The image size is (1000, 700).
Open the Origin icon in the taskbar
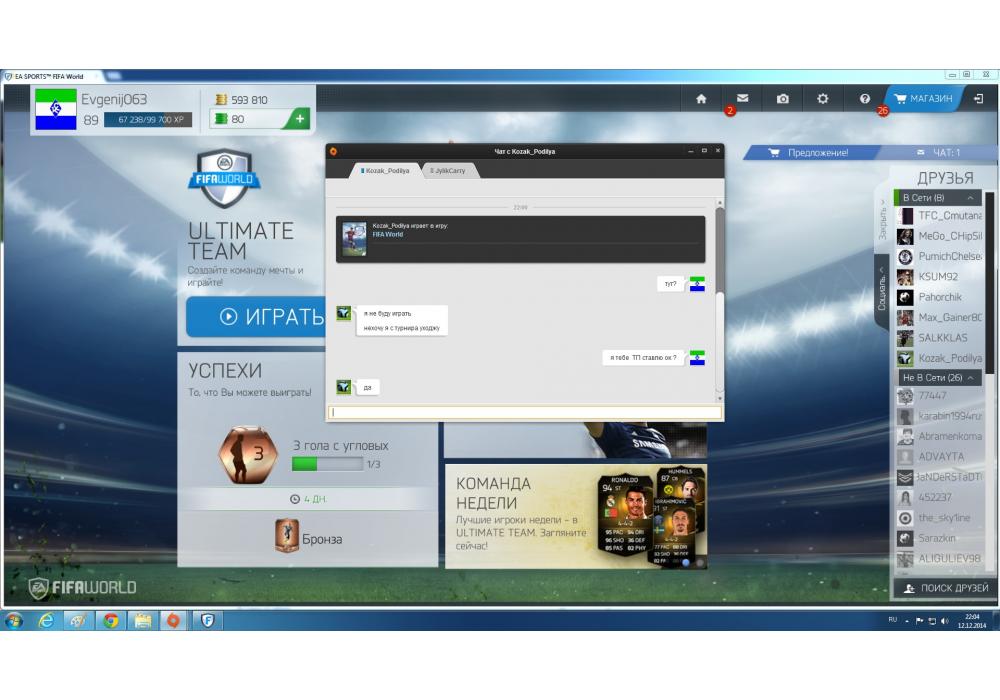pos(173,620)
